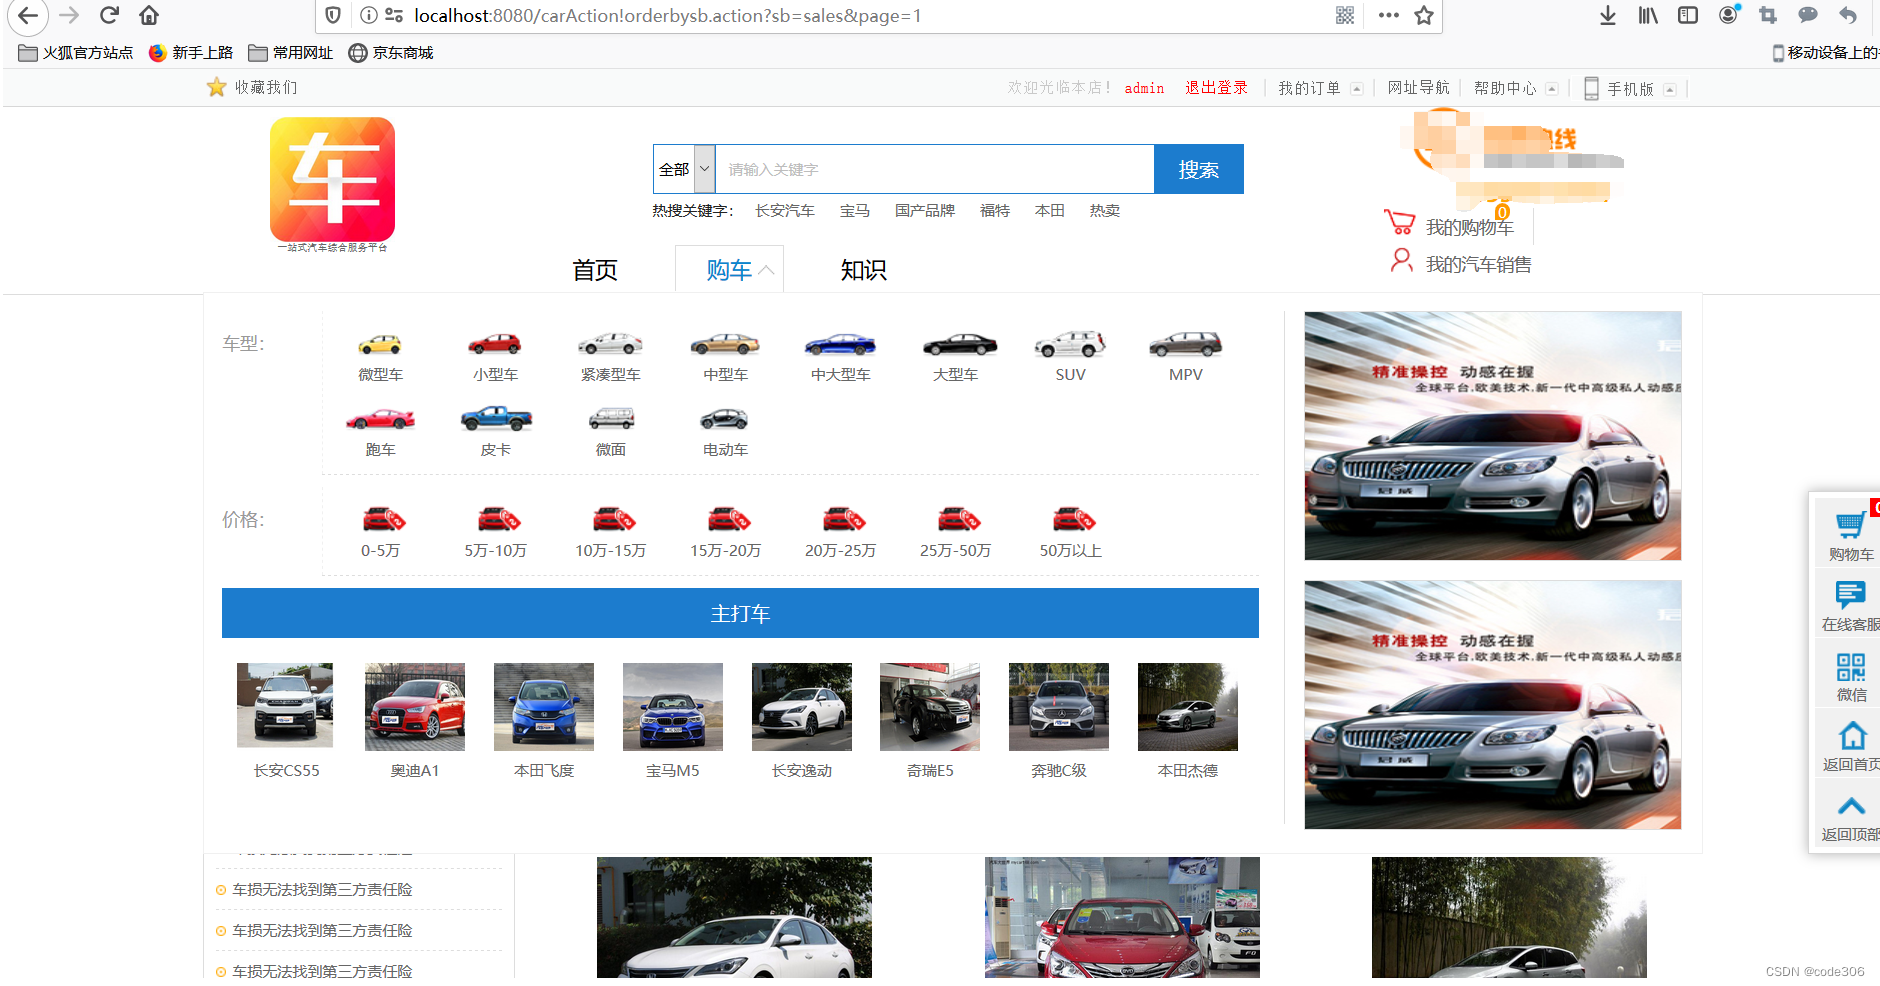Viewport: 1880px width, 986px height.
Task: Pick the 中大型车 blue car icon
Action: (x=840, y=344)
